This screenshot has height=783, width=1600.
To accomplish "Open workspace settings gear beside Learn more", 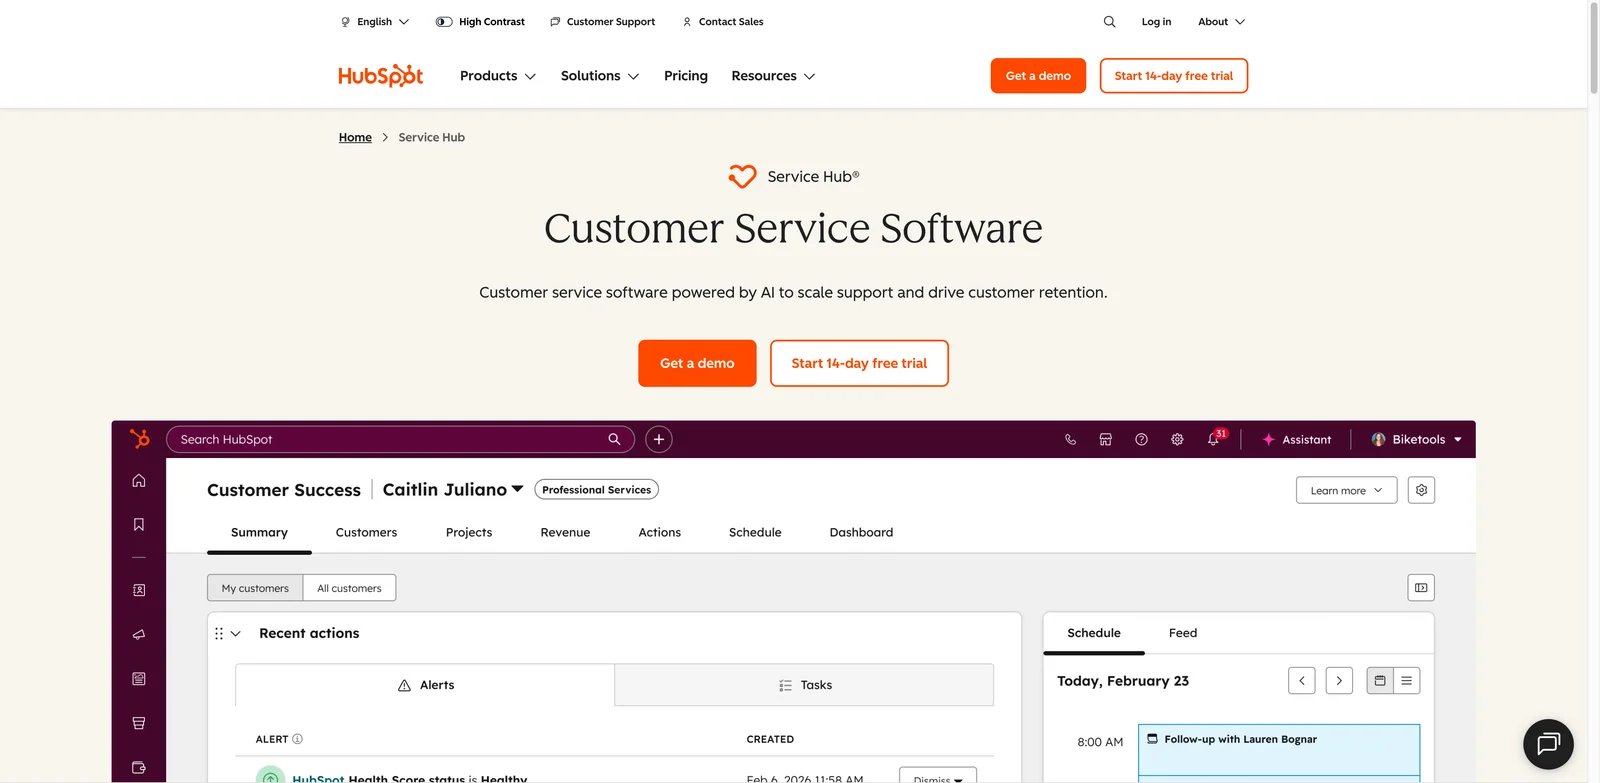I will coord(1421,490).
